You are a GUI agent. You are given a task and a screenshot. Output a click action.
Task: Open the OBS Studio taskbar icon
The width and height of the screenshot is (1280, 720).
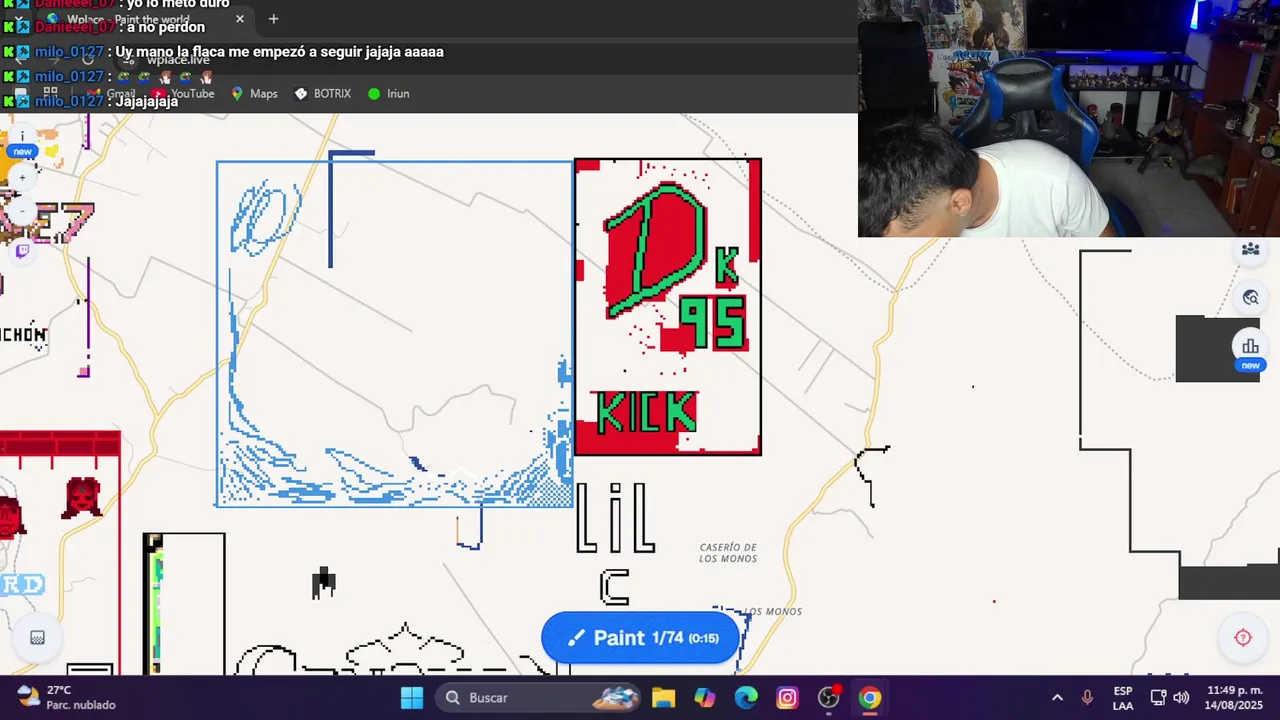pyautogui.click(x=829, y=698)
